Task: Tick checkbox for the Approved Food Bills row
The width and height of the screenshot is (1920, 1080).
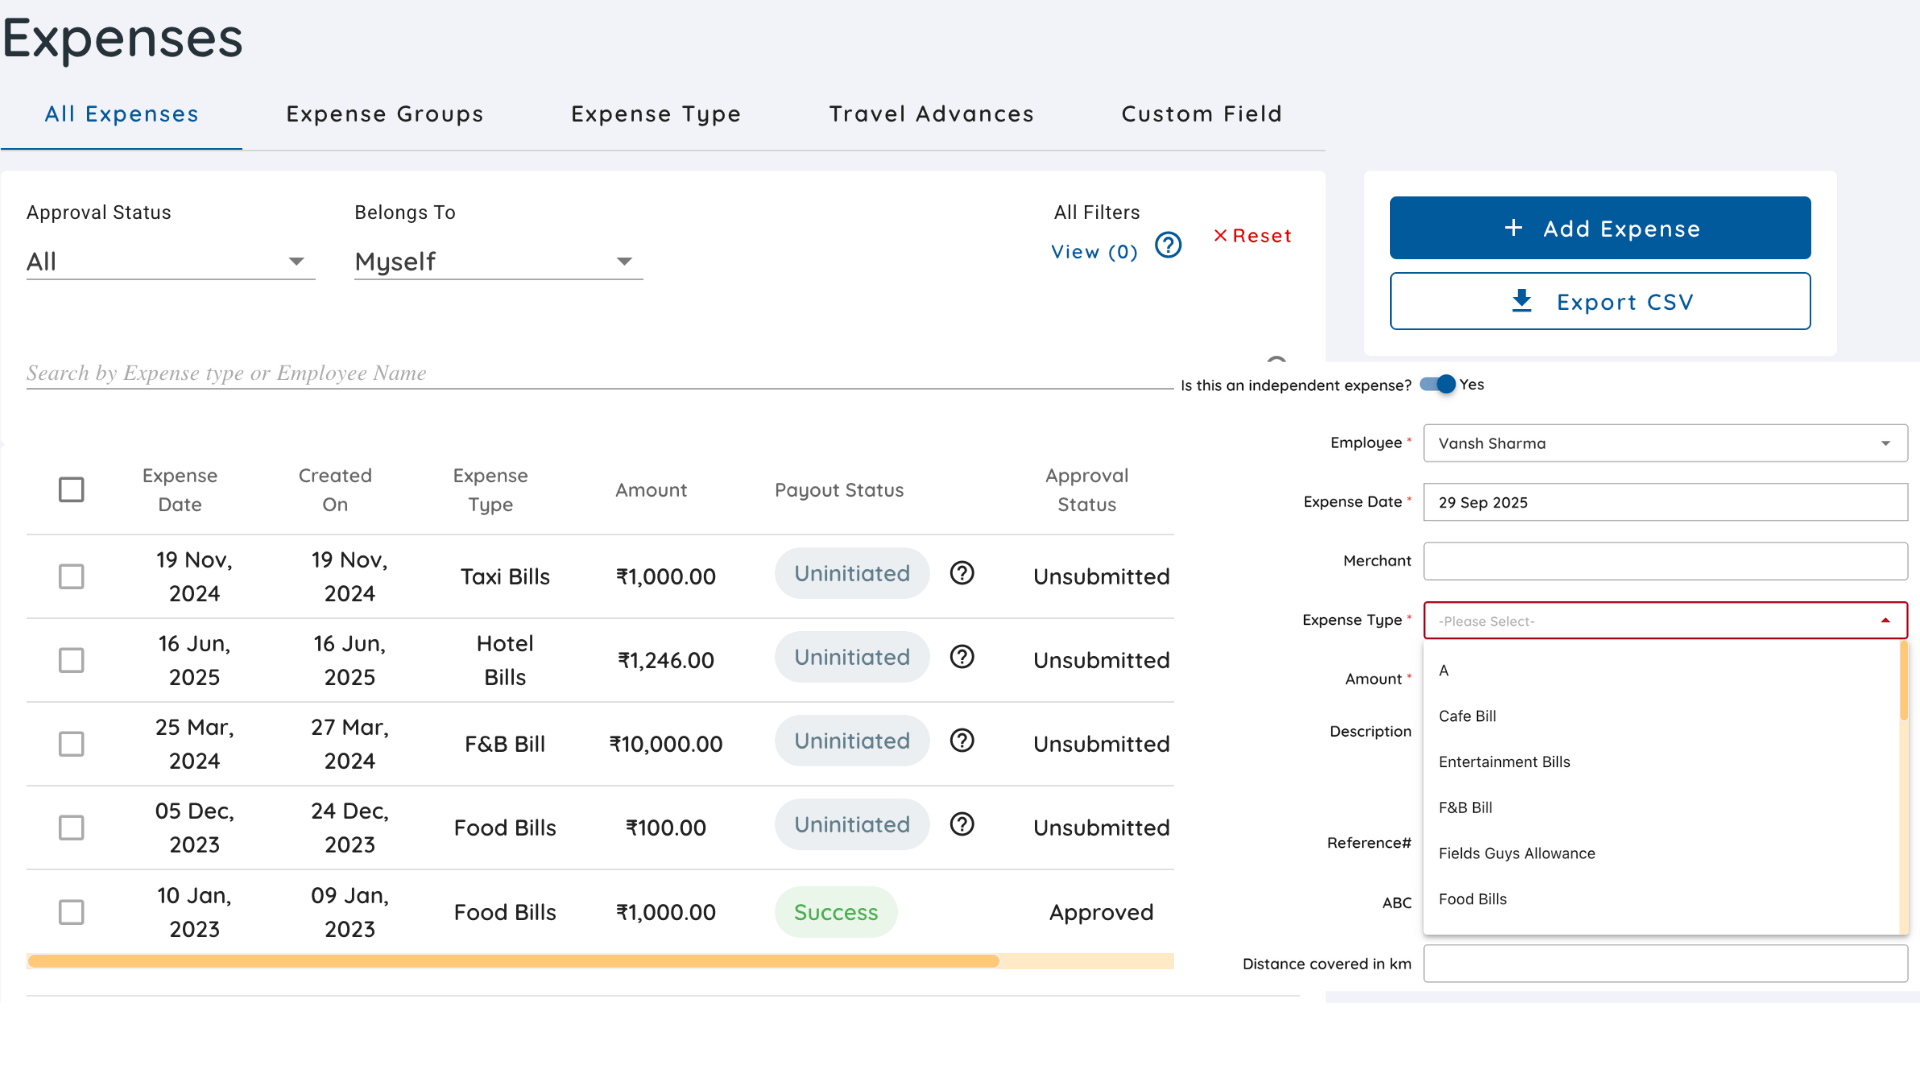Action: tap(71, 912)
